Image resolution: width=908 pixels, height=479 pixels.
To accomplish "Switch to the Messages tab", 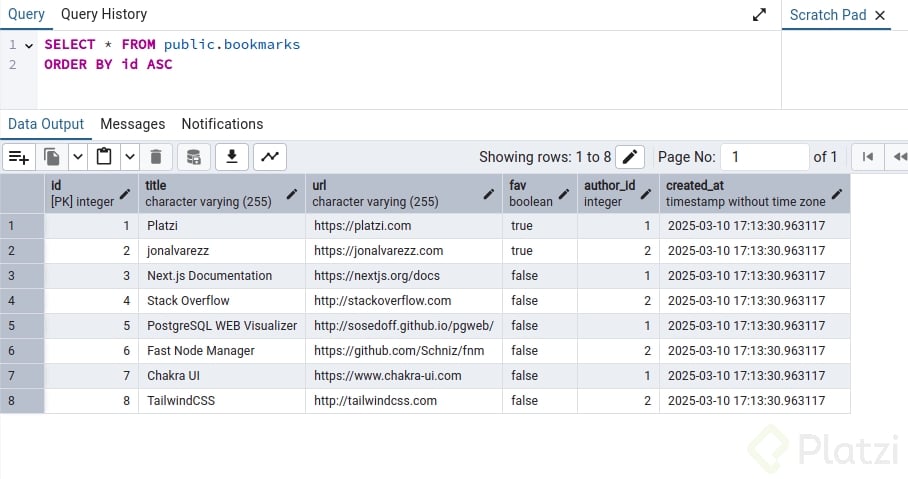I will pyautogui.click(x=132, y=124).
